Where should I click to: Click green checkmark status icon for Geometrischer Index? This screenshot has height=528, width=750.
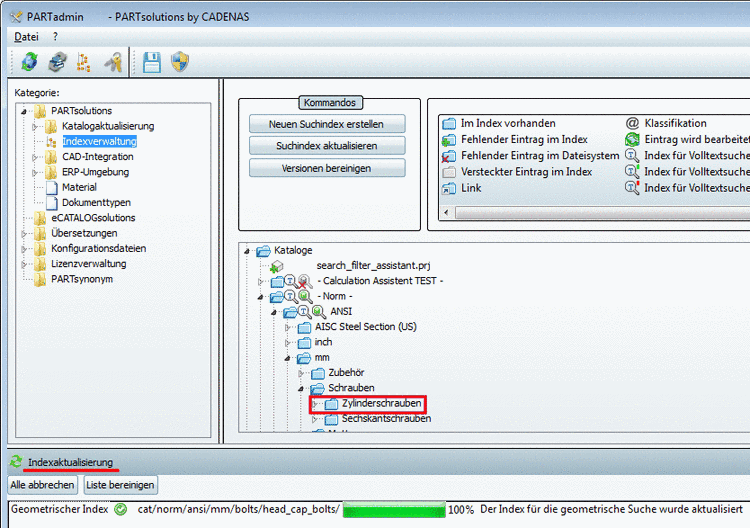tap(121, 510)
